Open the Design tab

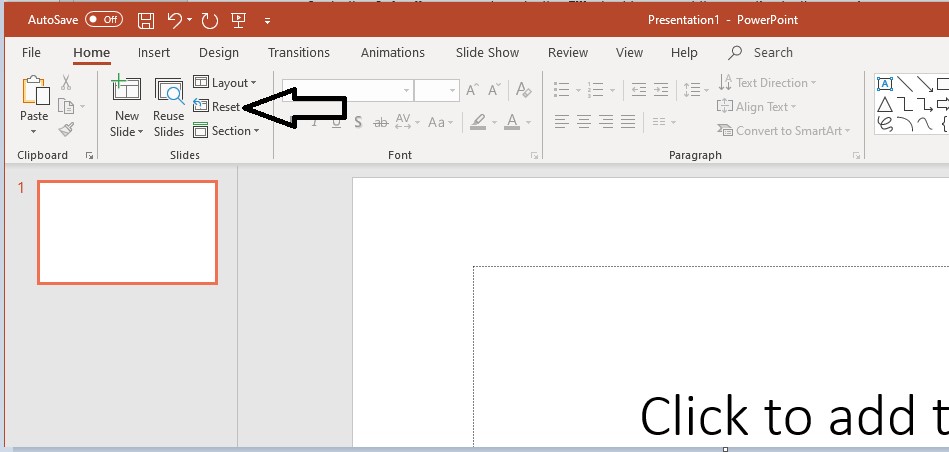click(x=218, y=53)
